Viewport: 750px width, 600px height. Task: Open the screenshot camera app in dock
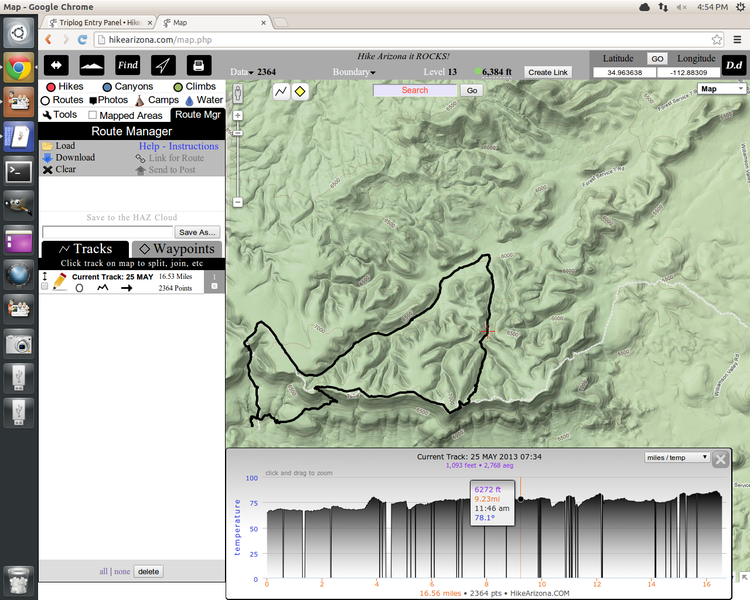pyautogui.click(x=19, y=344)
